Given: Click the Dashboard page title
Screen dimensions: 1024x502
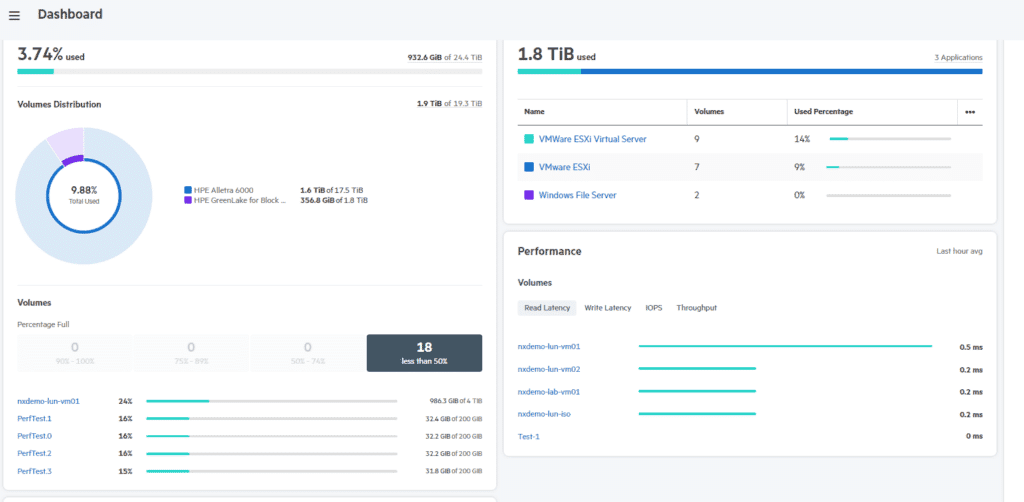Looking at the screenshot, I should (70, 14).
